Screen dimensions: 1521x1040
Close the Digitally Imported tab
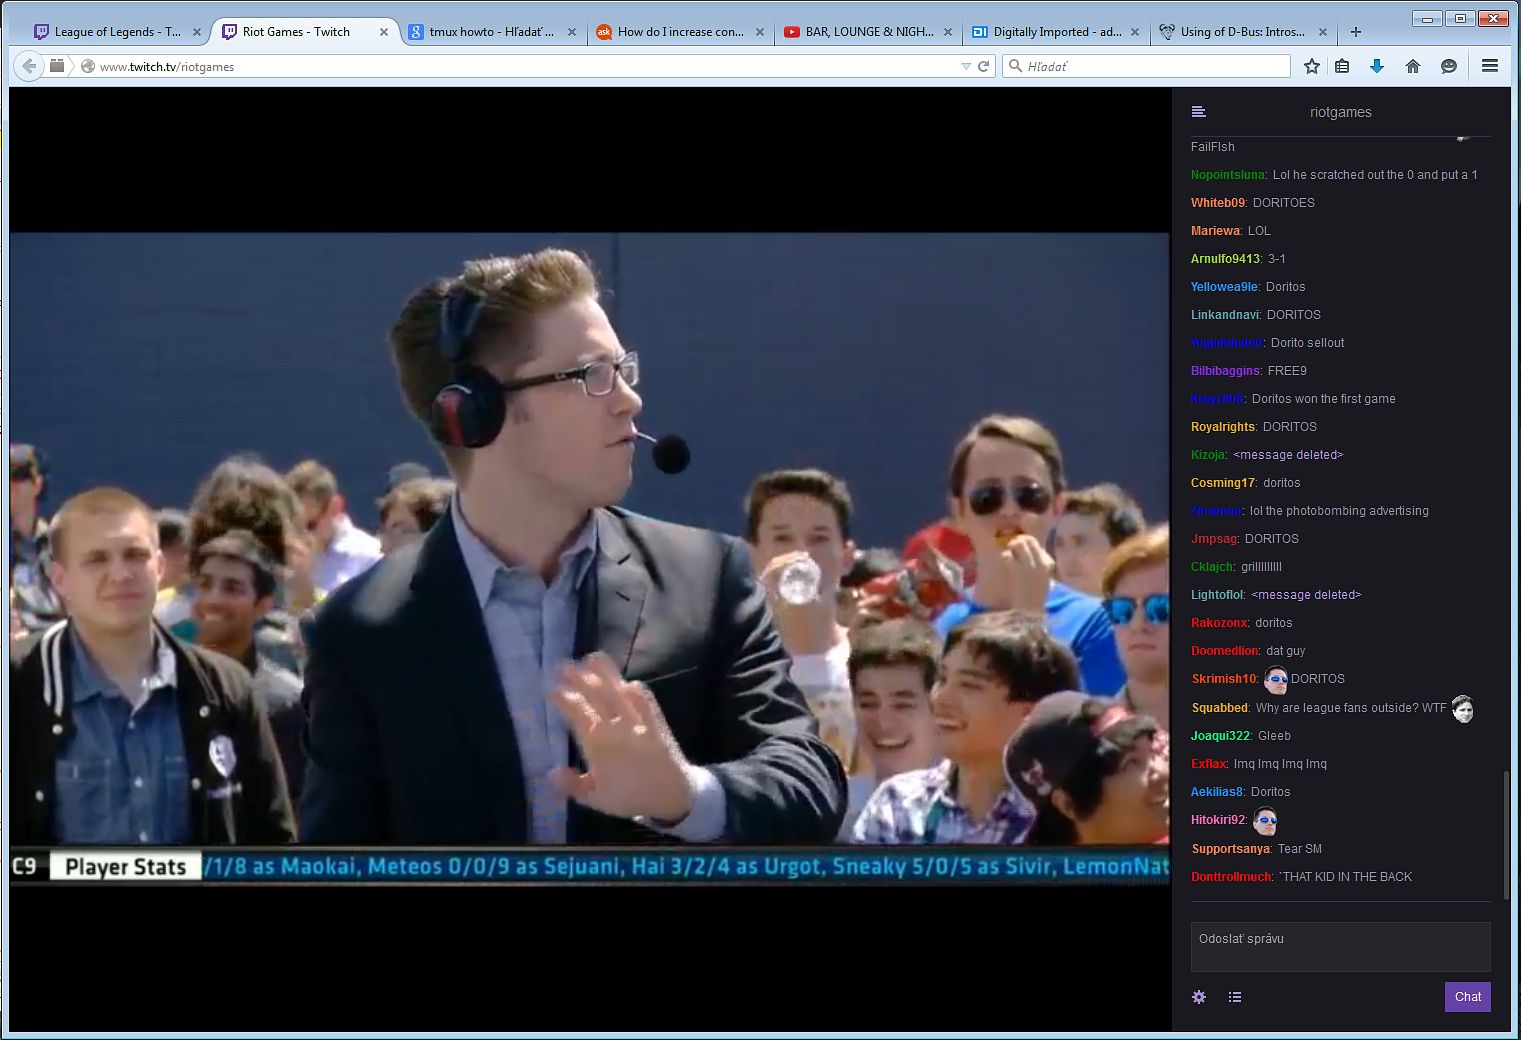[x=1135, y=32]
